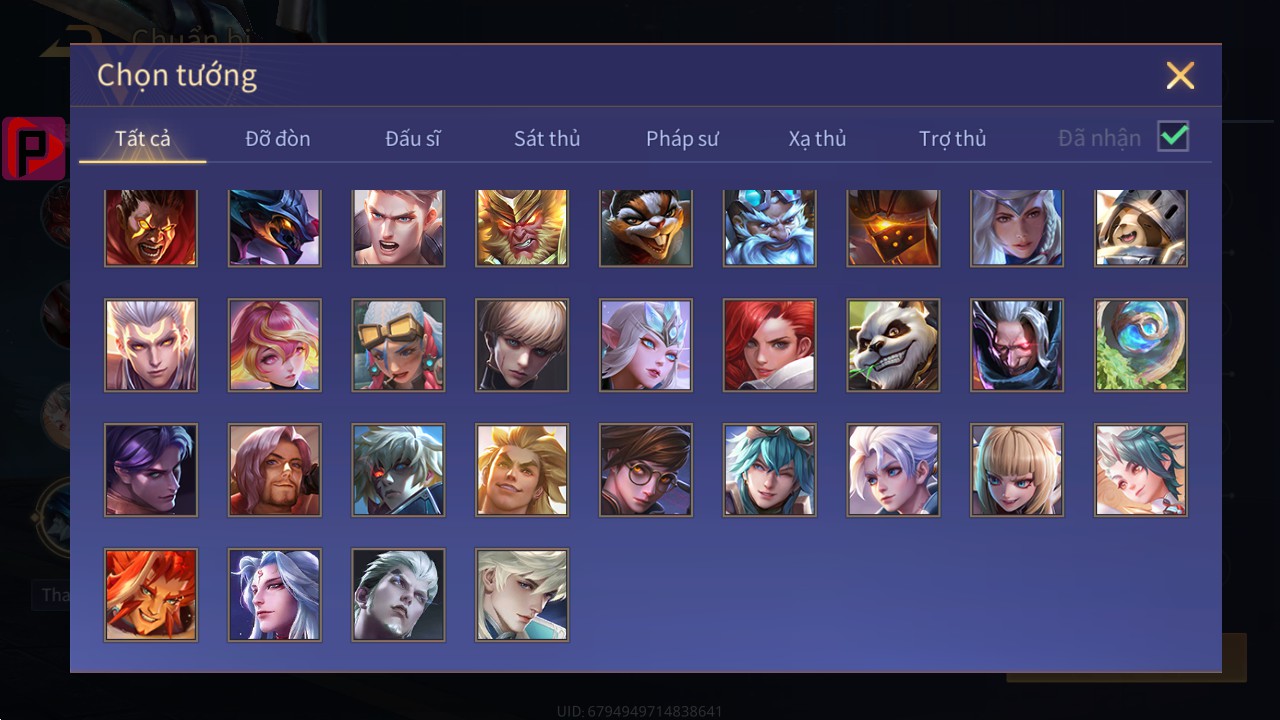
Task: Select the swirling blue orb hero portrait
Action: pos(1141,345)
